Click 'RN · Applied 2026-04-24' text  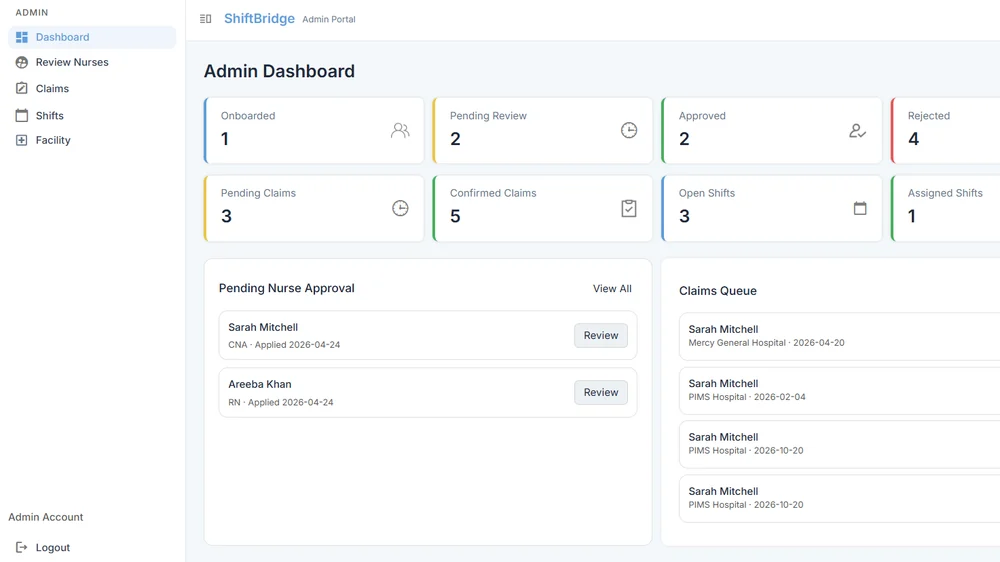(281, 402)
